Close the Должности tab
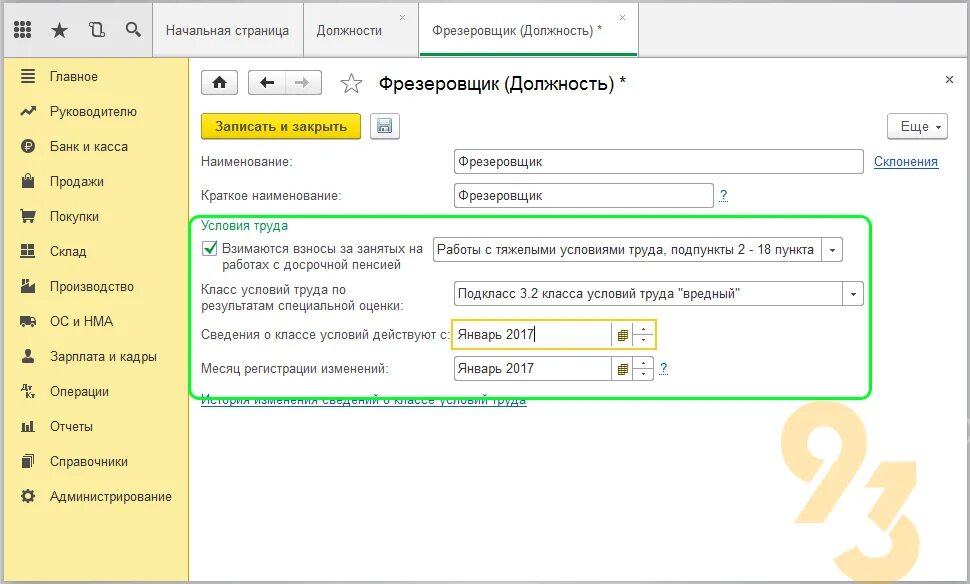Screen dimensions: 970x584 403,17
